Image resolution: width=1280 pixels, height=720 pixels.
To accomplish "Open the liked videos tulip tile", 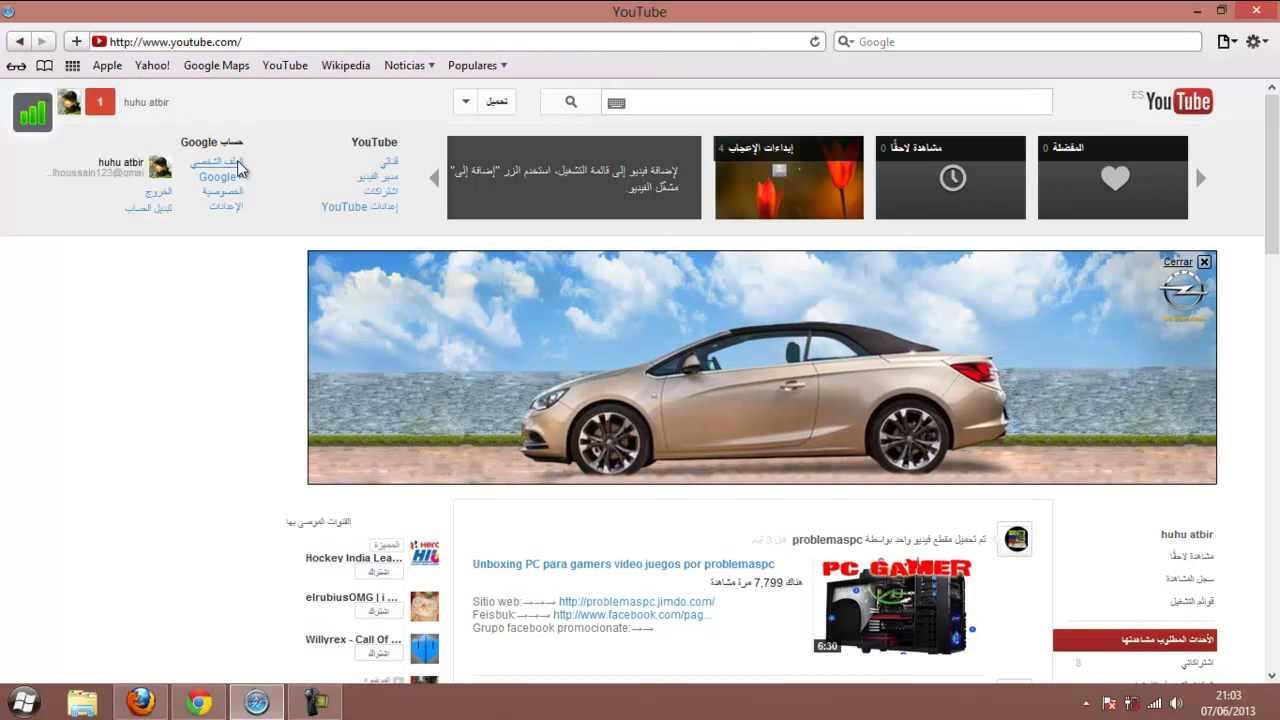I will point(789,178).
